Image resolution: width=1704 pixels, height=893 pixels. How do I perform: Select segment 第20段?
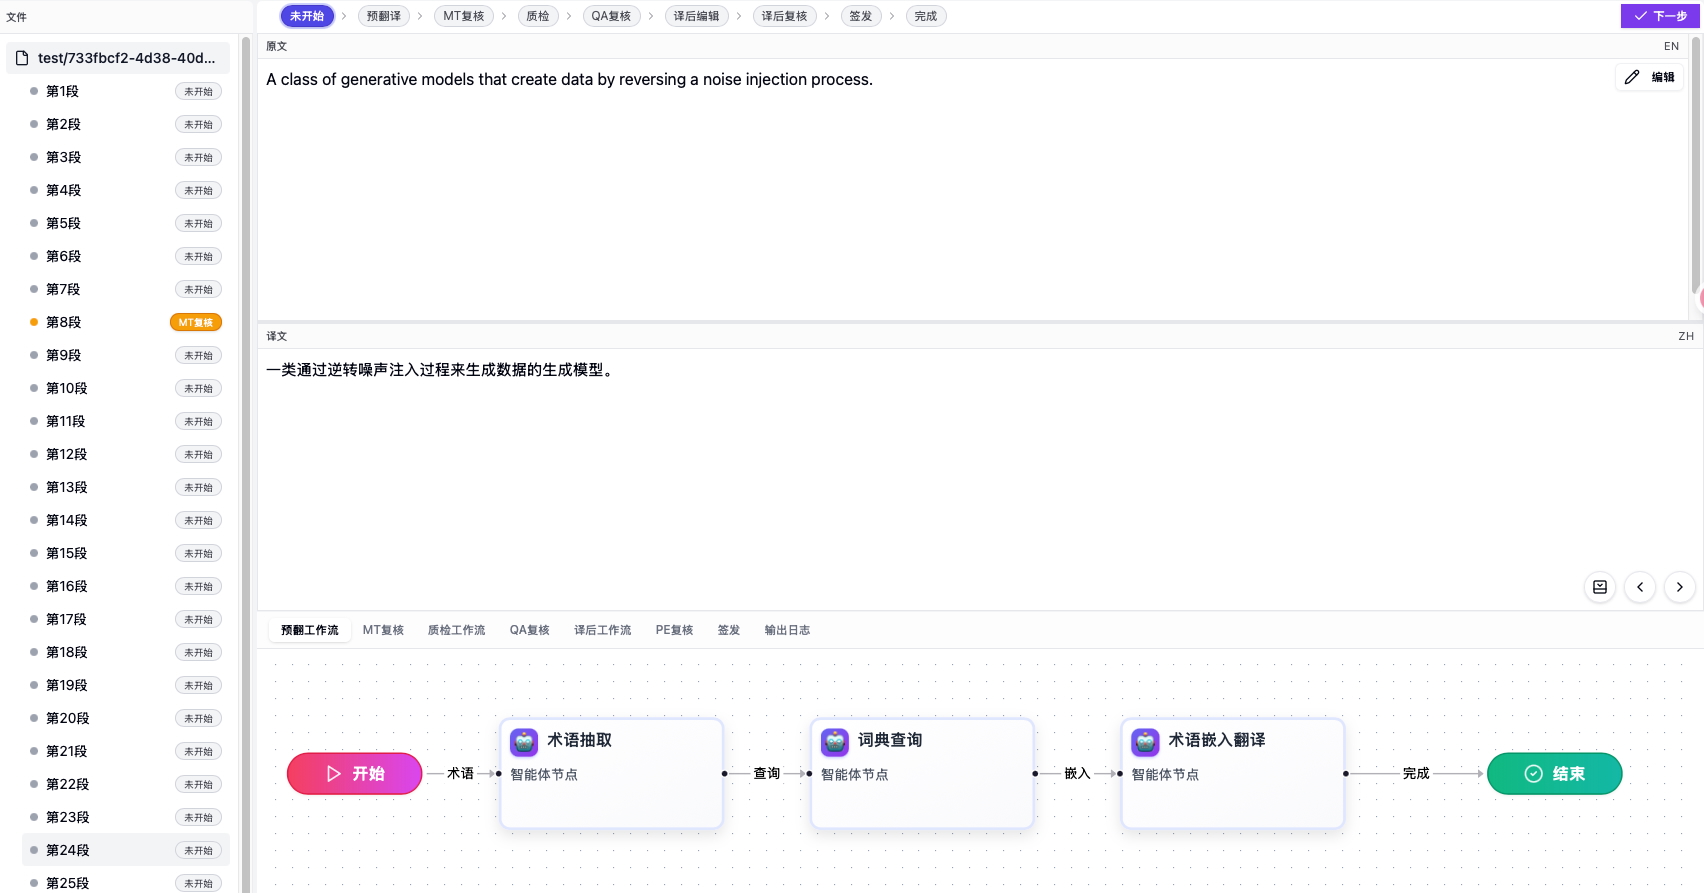126,718
